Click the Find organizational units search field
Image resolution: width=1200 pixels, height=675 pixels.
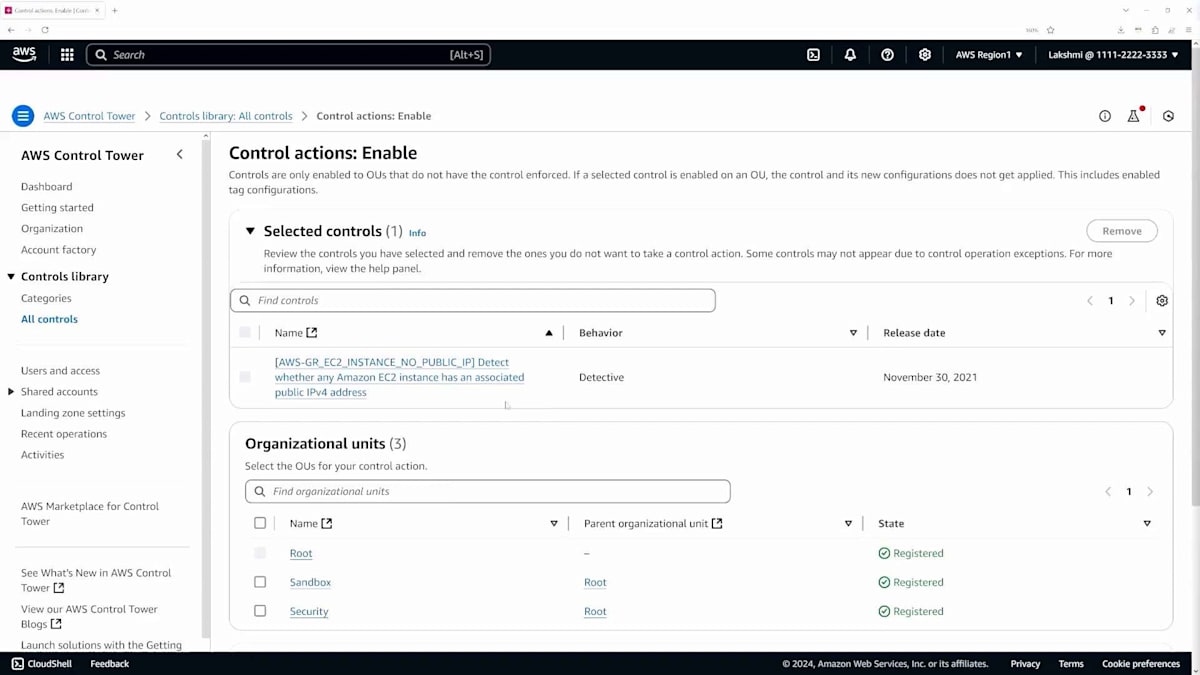coord(488,491)
